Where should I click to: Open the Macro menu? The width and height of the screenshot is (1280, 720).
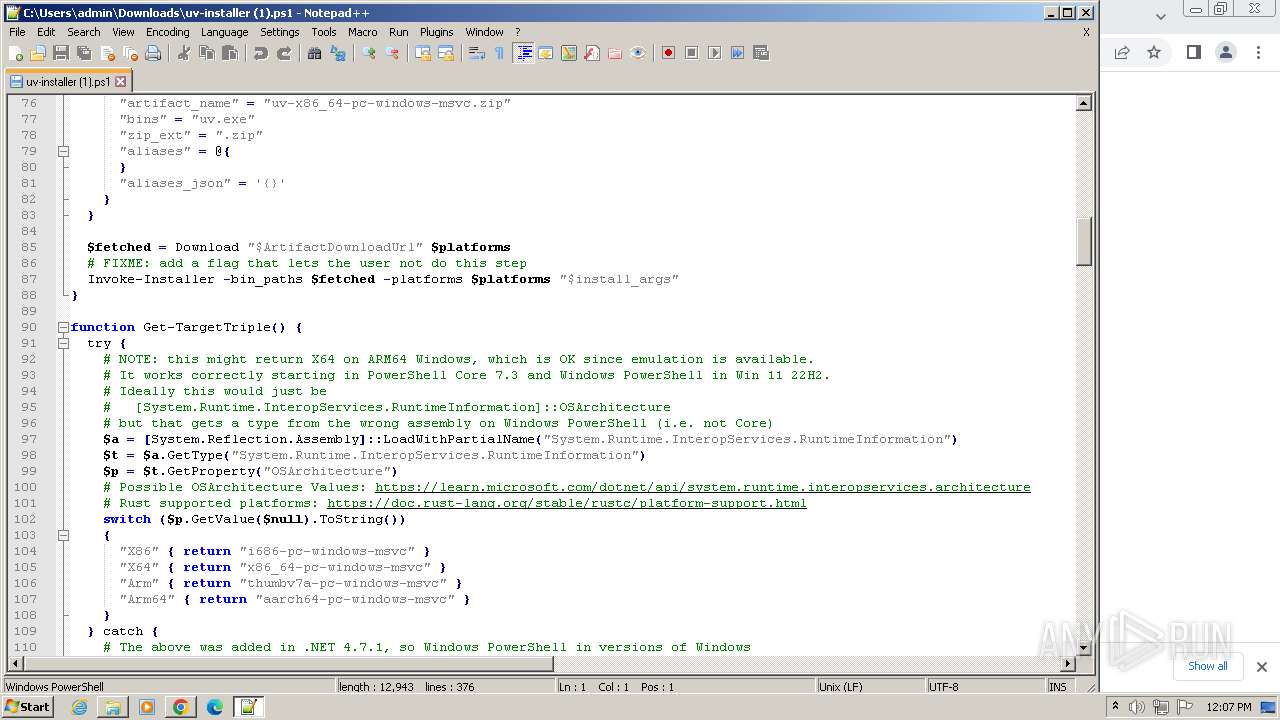pos(362,32)
